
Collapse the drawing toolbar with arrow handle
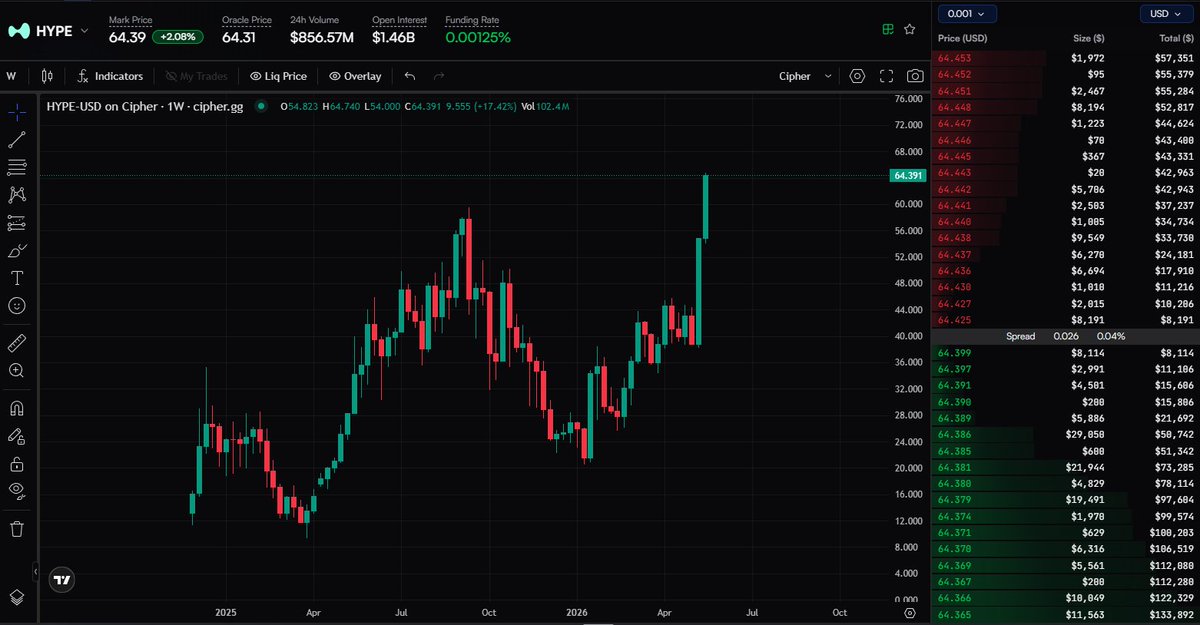coord(36,571)
